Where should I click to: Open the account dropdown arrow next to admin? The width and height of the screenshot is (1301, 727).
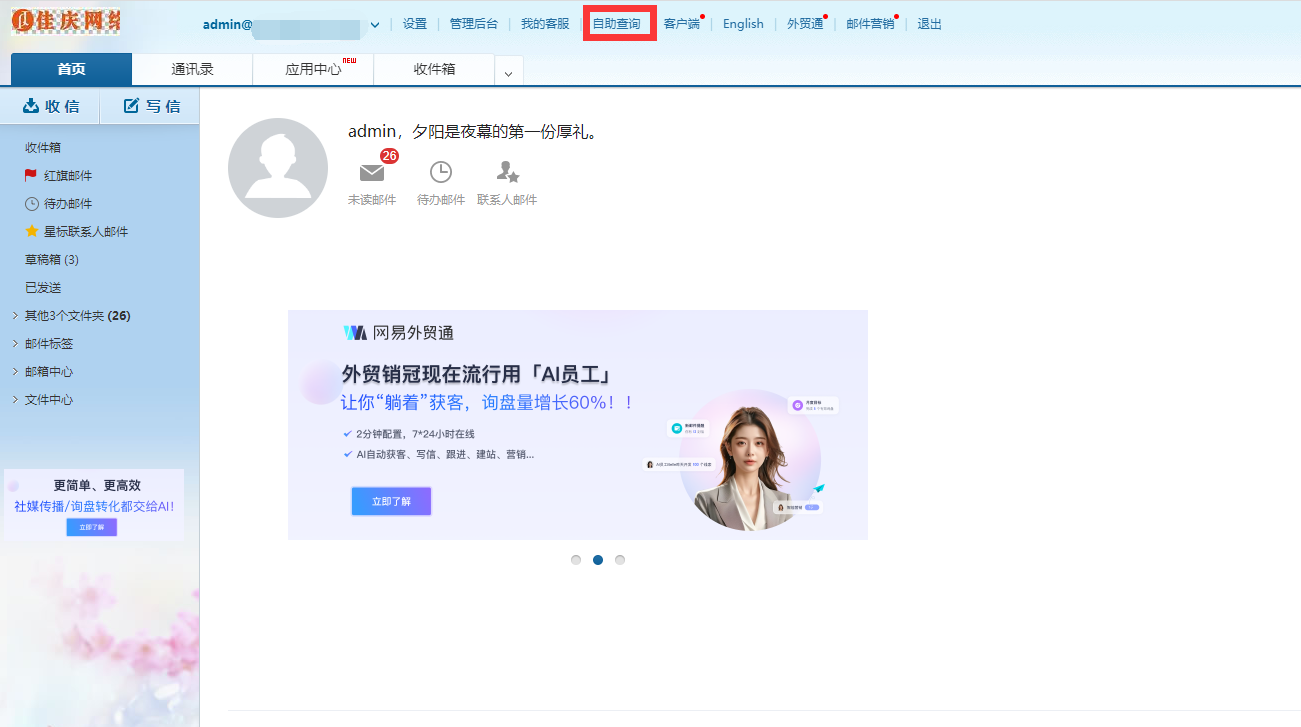[375, 24]
